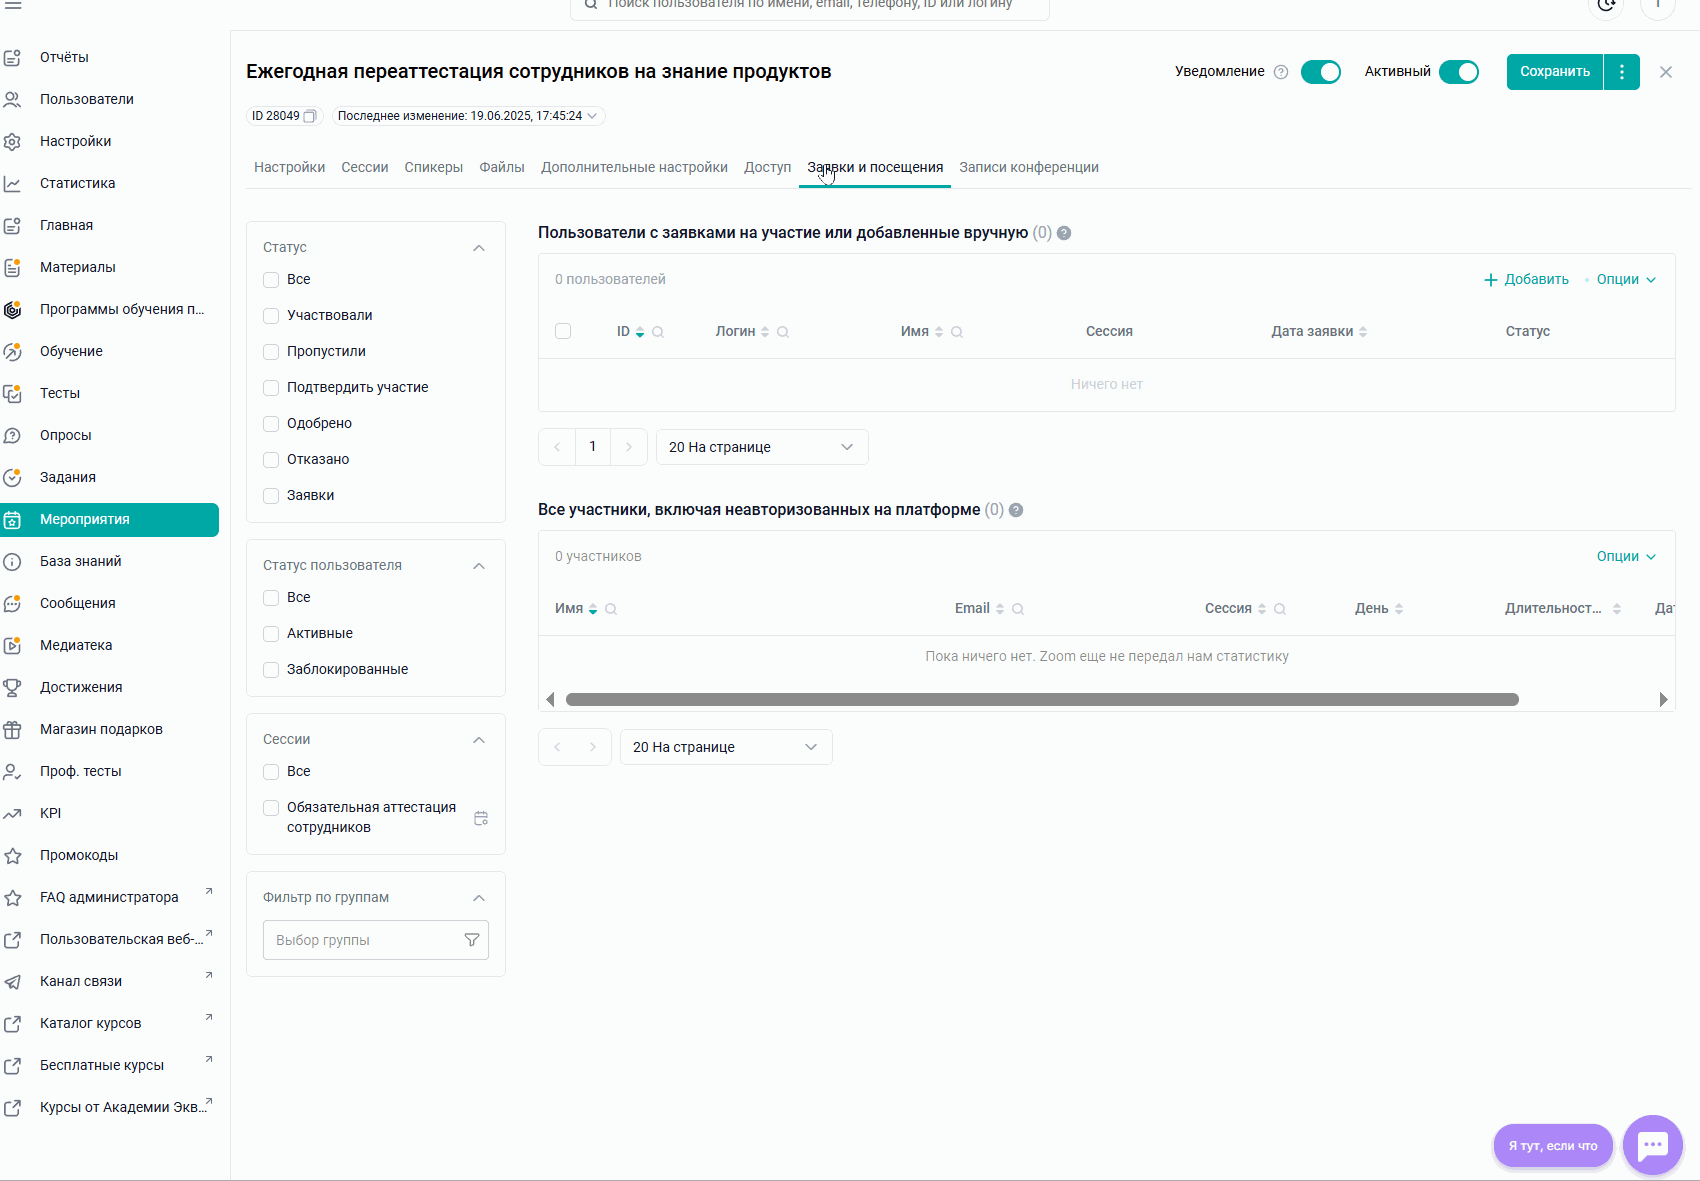Viewport: 1700px width, 1181px height.
Task: Select all rows checkbox in users table
Action: tap(563, 331)
